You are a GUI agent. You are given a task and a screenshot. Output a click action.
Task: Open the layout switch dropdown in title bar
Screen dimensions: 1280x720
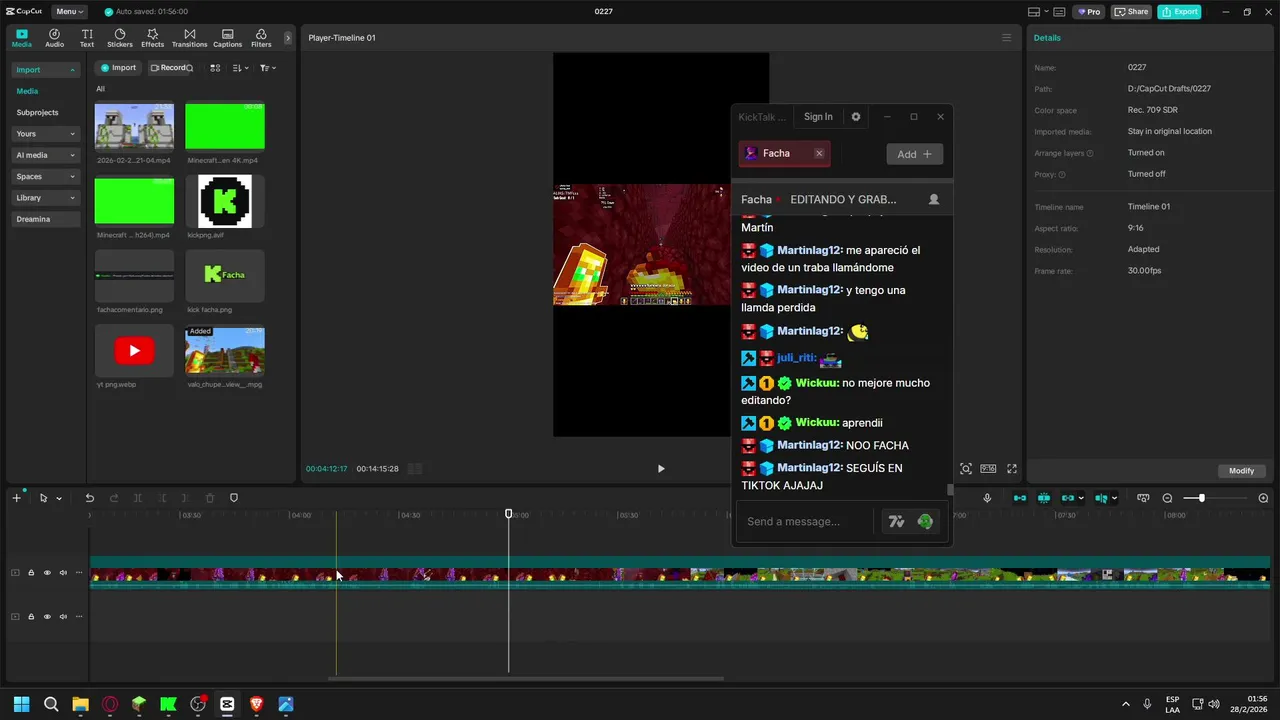click(x=1039, y=12)
